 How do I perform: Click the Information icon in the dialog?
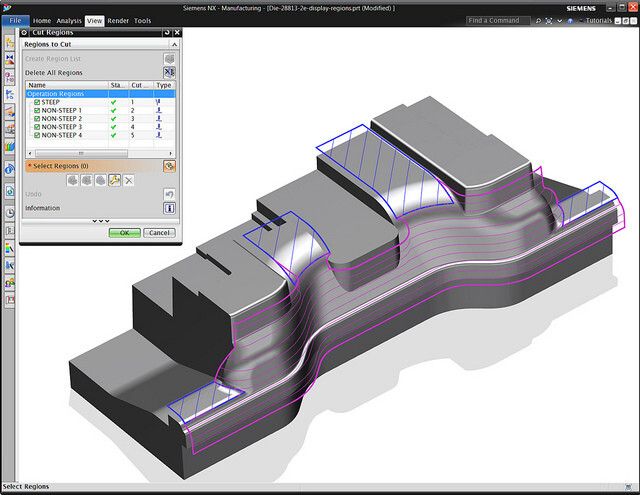pos(169,208)
